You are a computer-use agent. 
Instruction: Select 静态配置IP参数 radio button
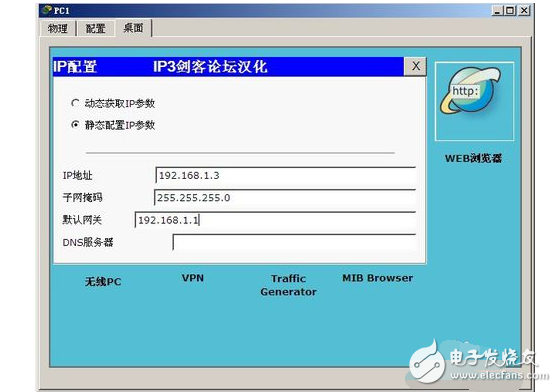[x=75, y=125]
